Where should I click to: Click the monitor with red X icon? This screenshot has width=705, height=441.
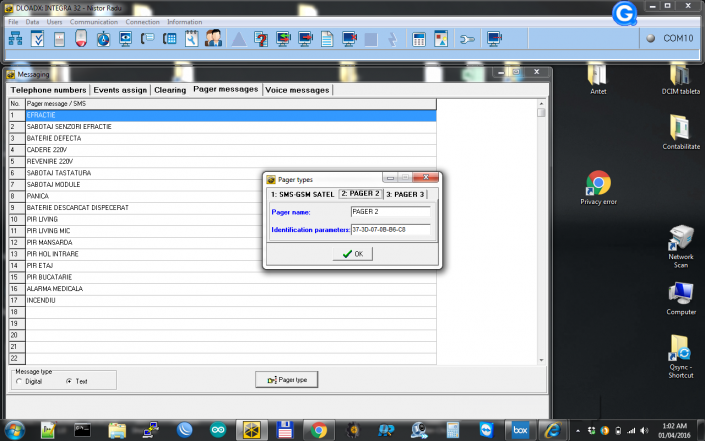349,39
